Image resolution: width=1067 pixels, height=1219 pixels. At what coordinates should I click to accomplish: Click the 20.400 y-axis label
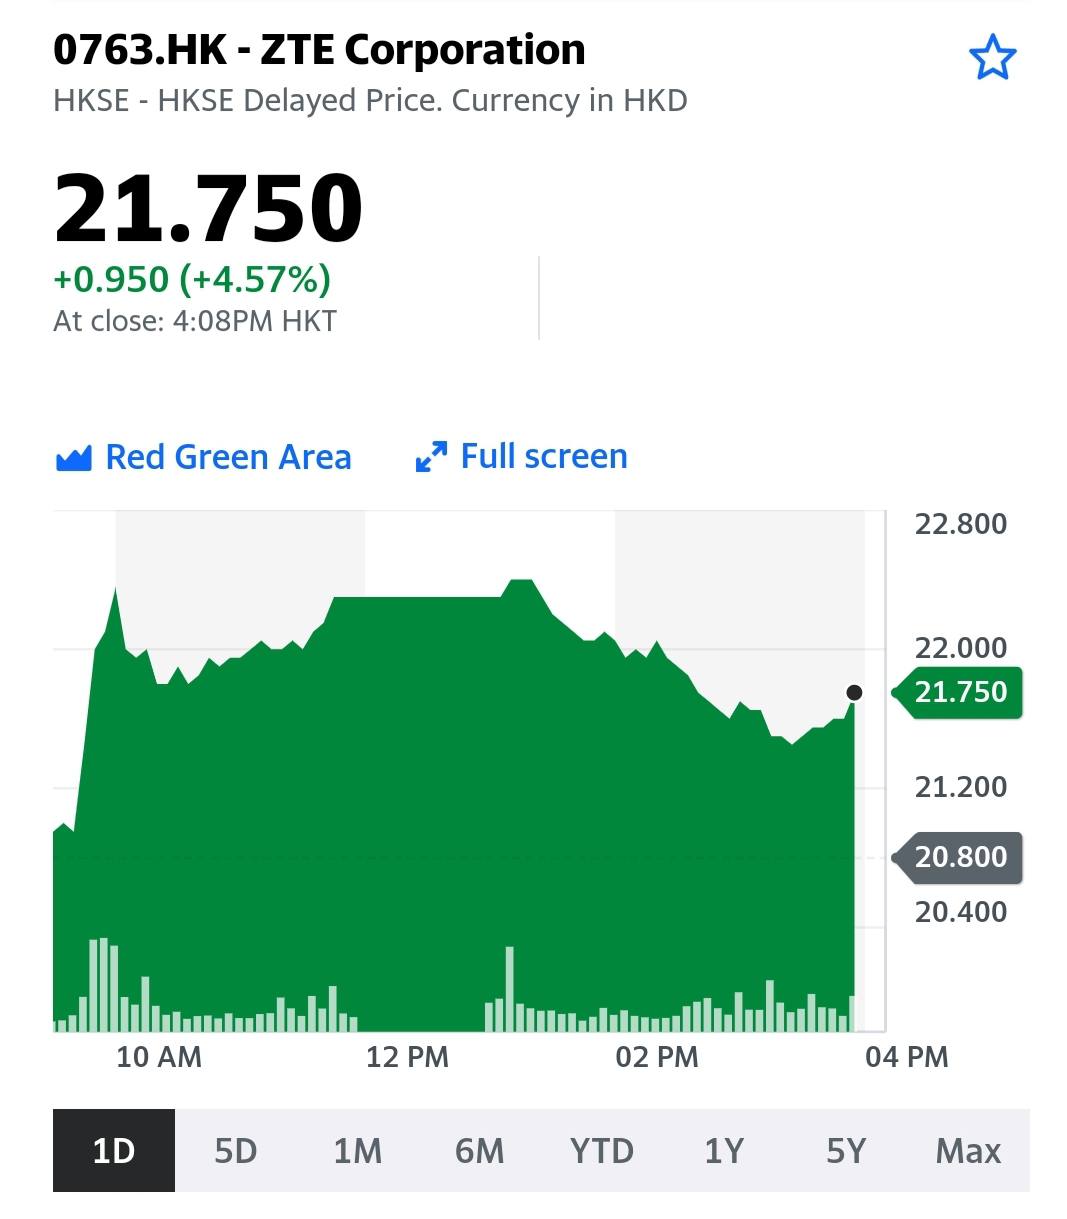pyautogui.click(x=961, y=912)
